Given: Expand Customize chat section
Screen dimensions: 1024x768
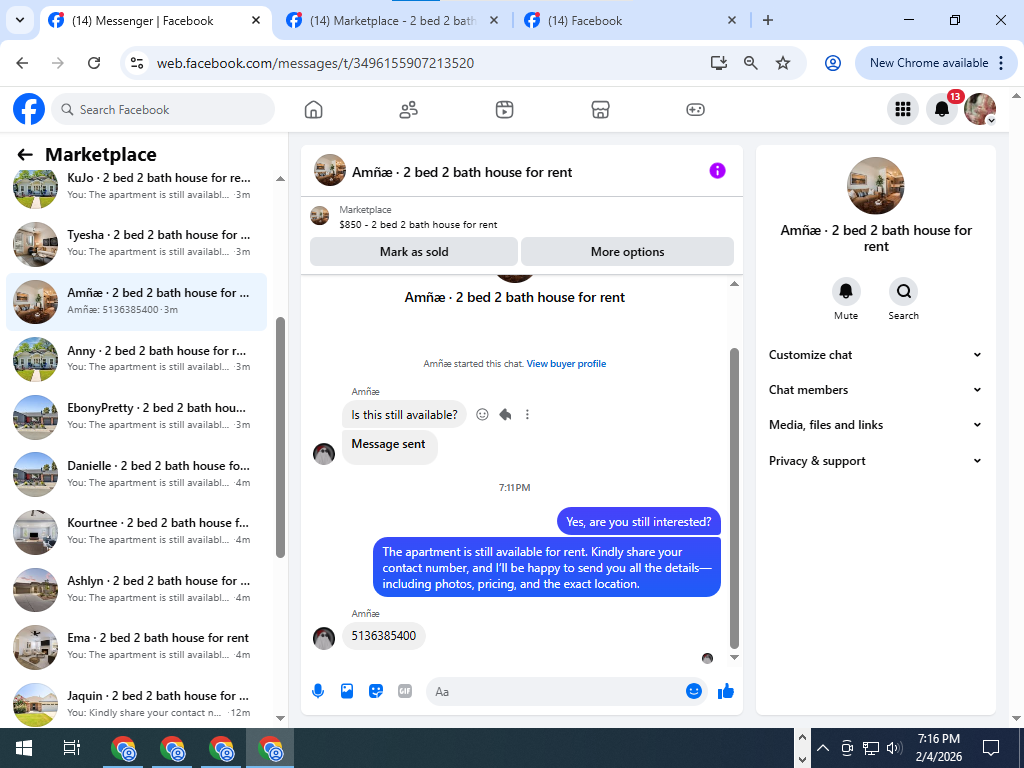Looking at the screenshot, I should [875, 355].
